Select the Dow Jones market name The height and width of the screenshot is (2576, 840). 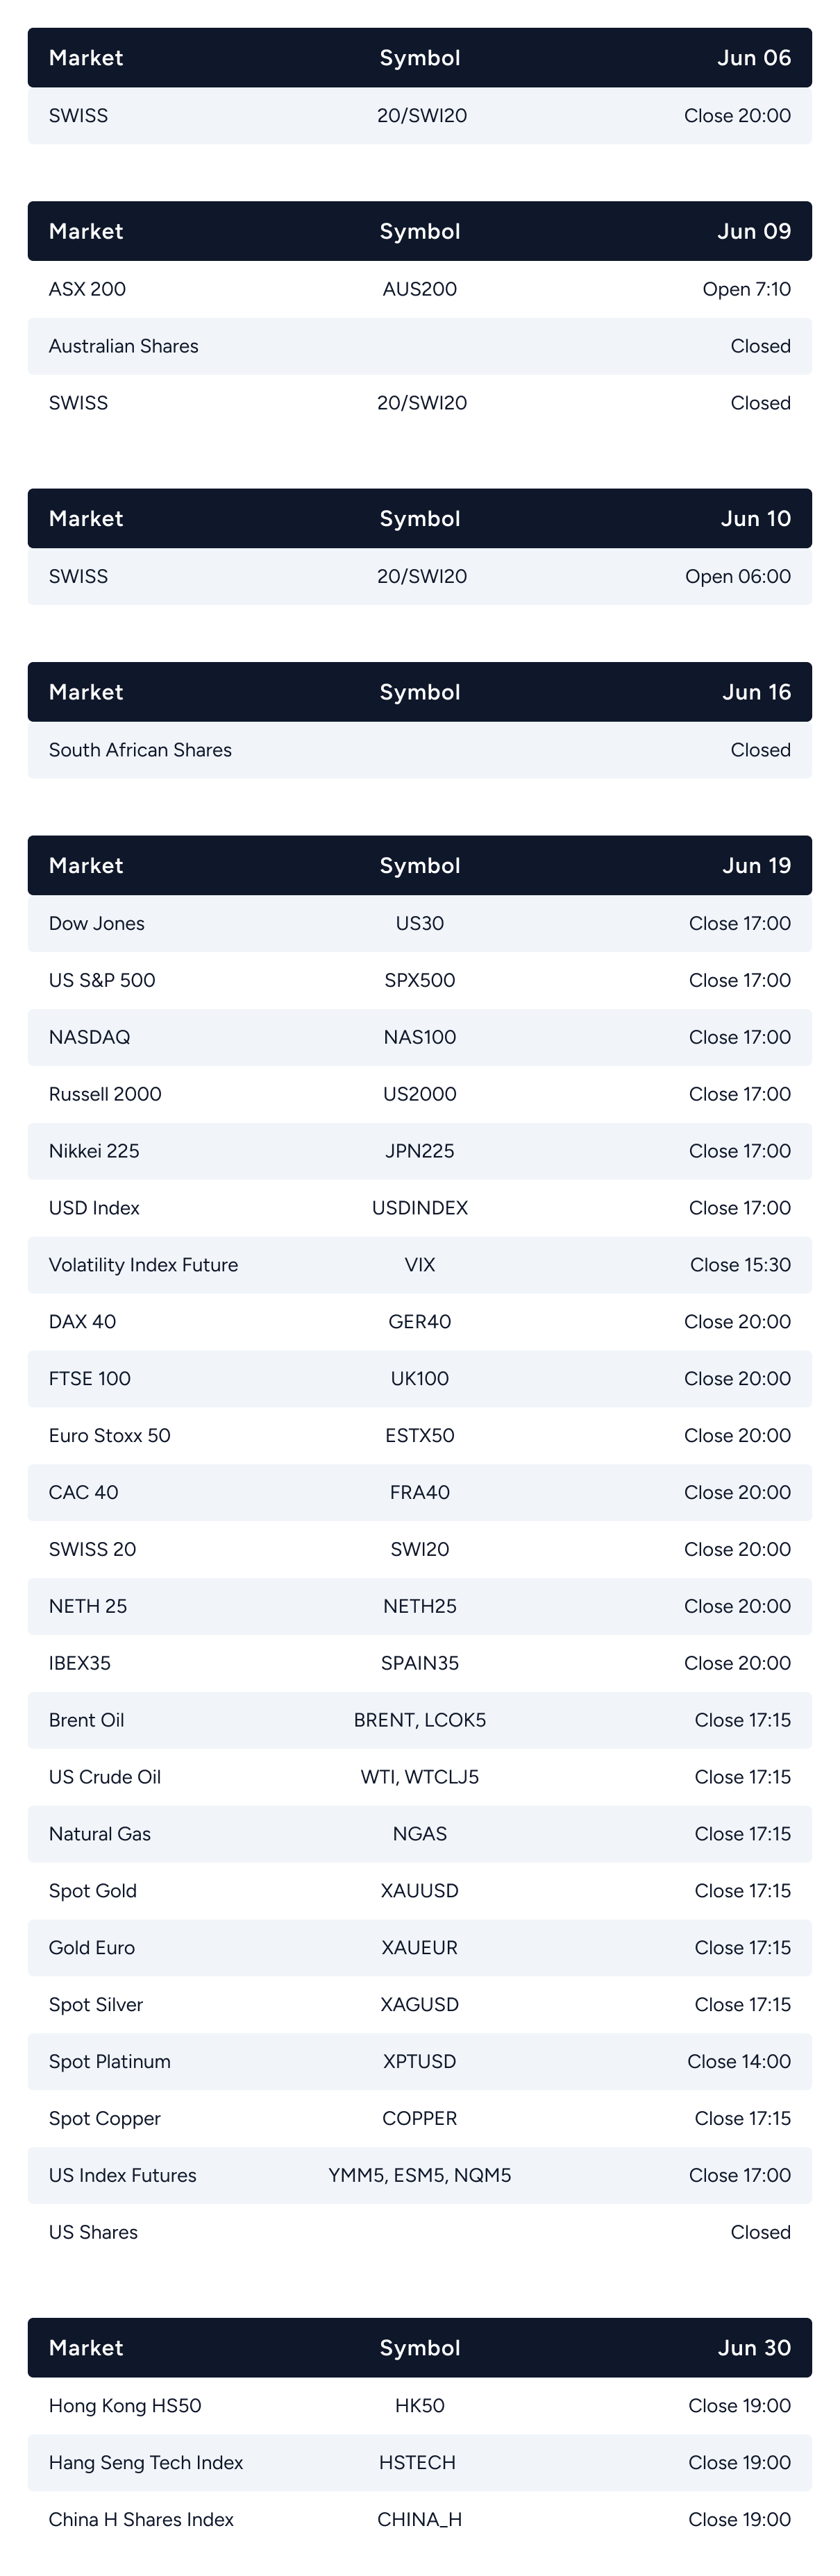click(x=97, y=923)
